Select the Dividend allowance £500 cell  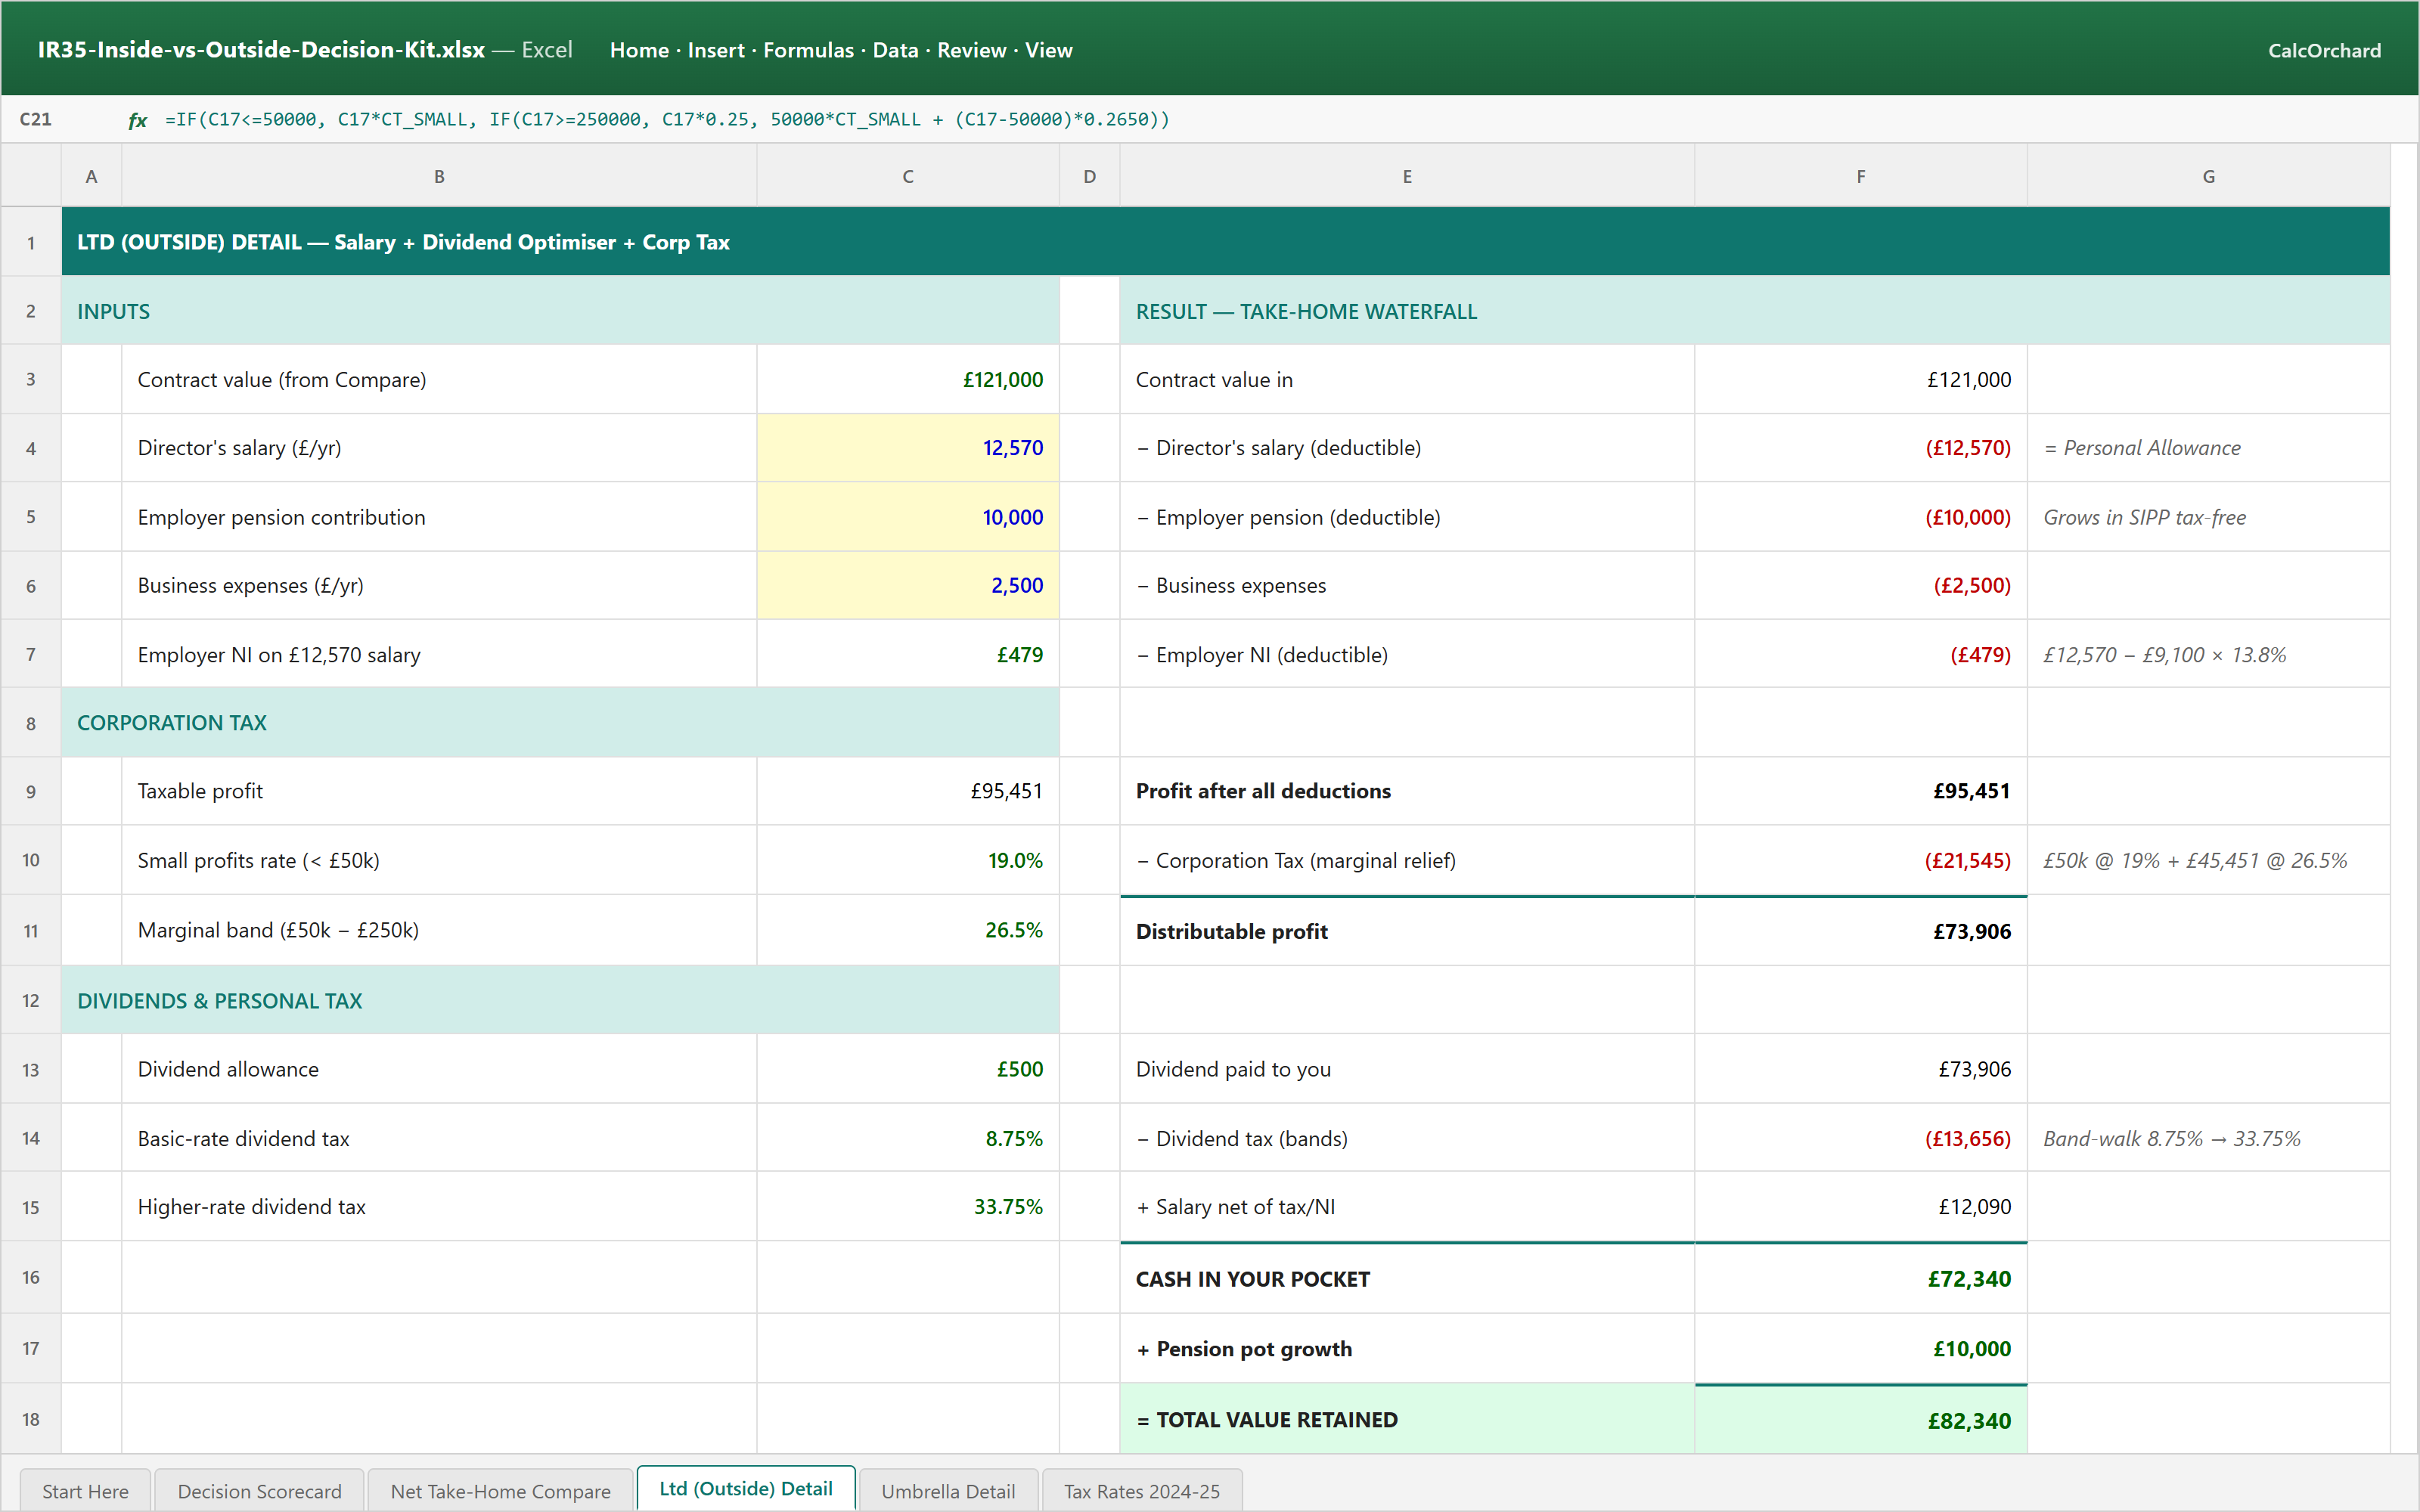click(x=907, y=1069)
